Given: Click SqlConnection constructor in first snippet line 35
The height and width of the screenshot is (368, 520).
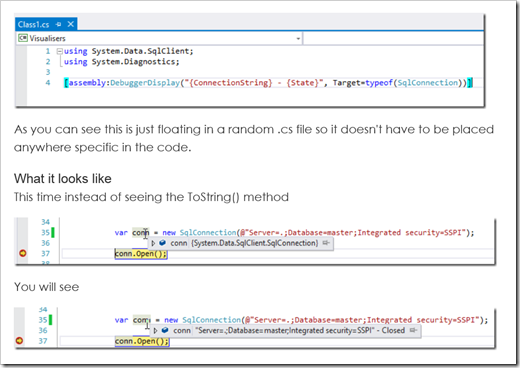Looking at the screenshot, I should [x=208, y=232].
